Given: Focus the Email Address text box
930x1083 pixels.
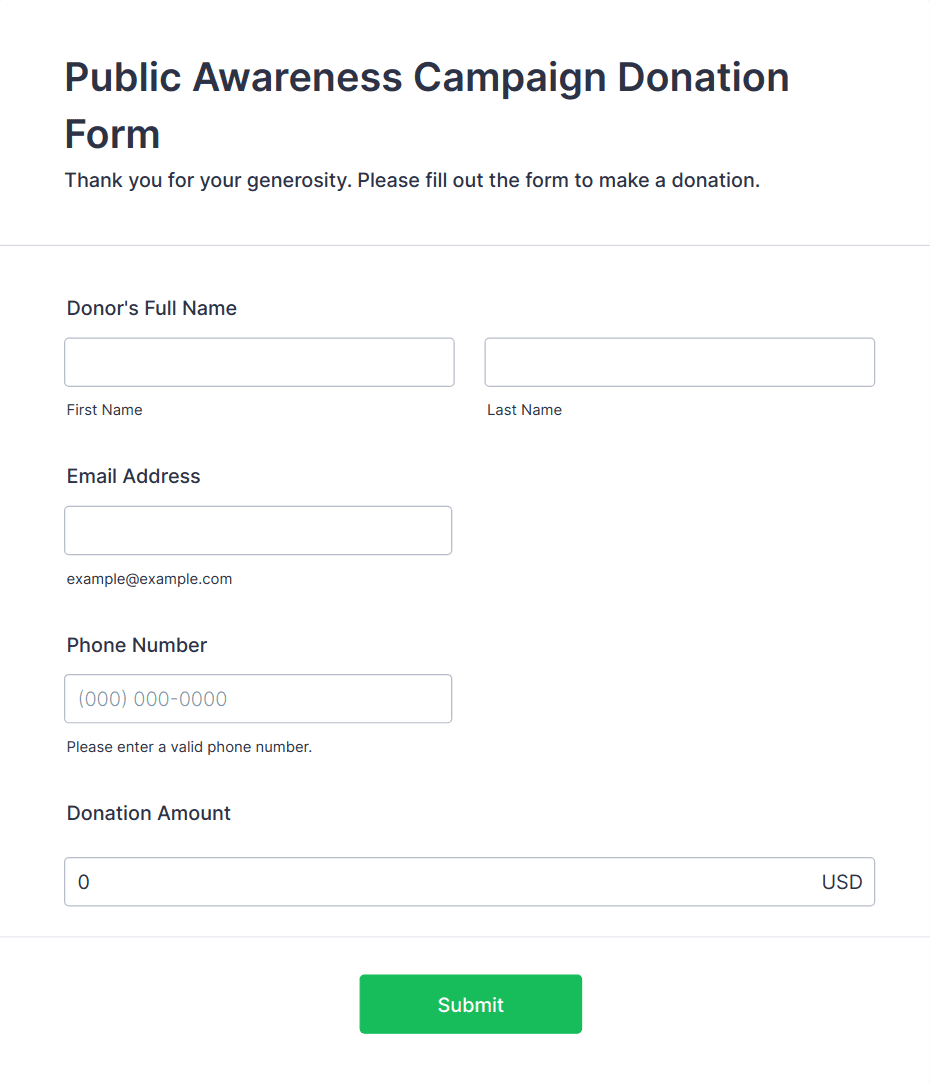Looking at the screenshot, I should point(258,530).
